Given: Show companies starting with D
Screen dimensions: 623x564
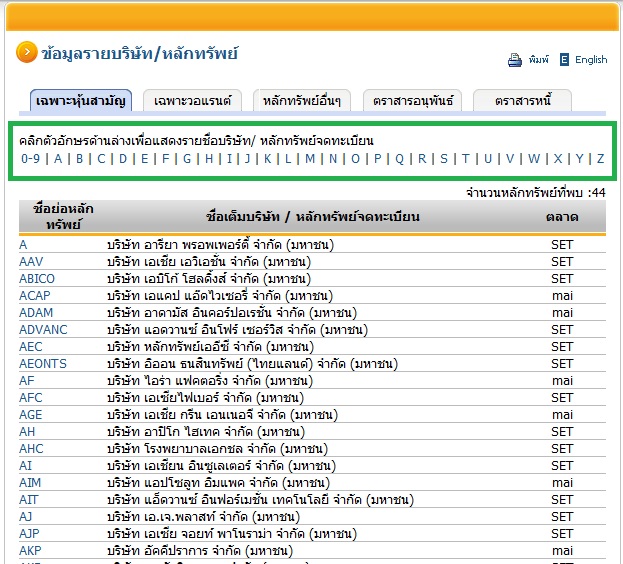Looking at the screenshot, I should click(x=123, y=159).
